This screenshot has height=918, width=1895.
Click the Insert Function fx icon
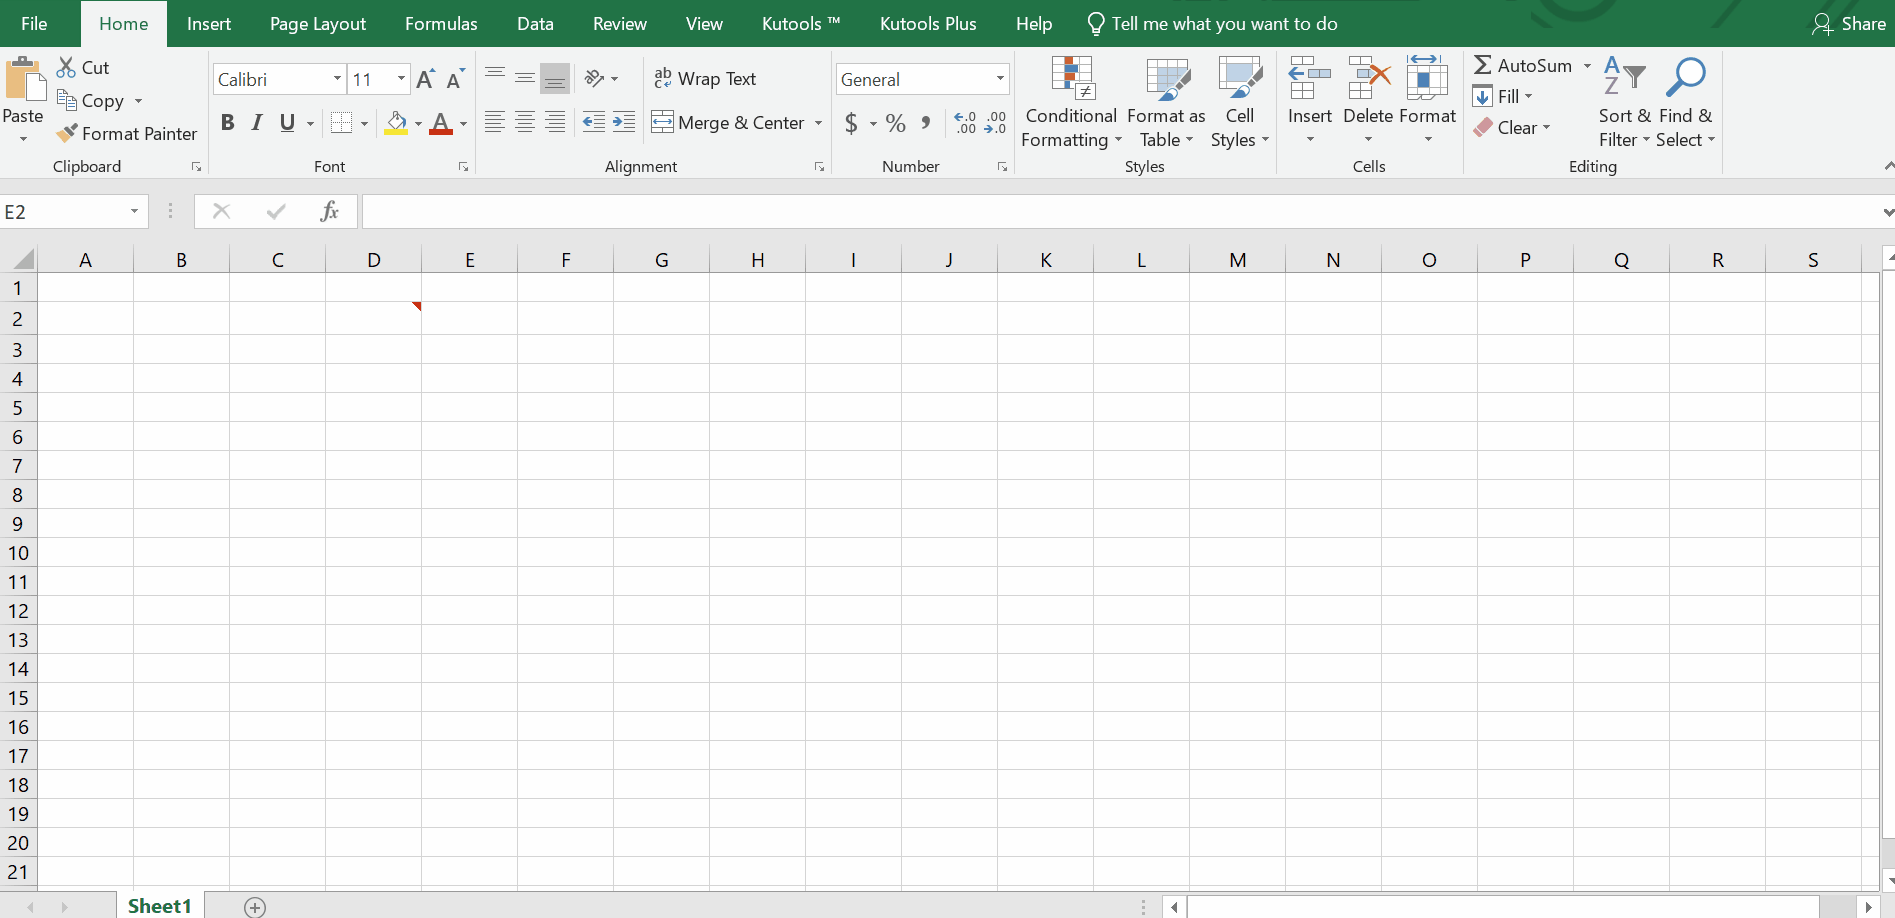[329, 211]
